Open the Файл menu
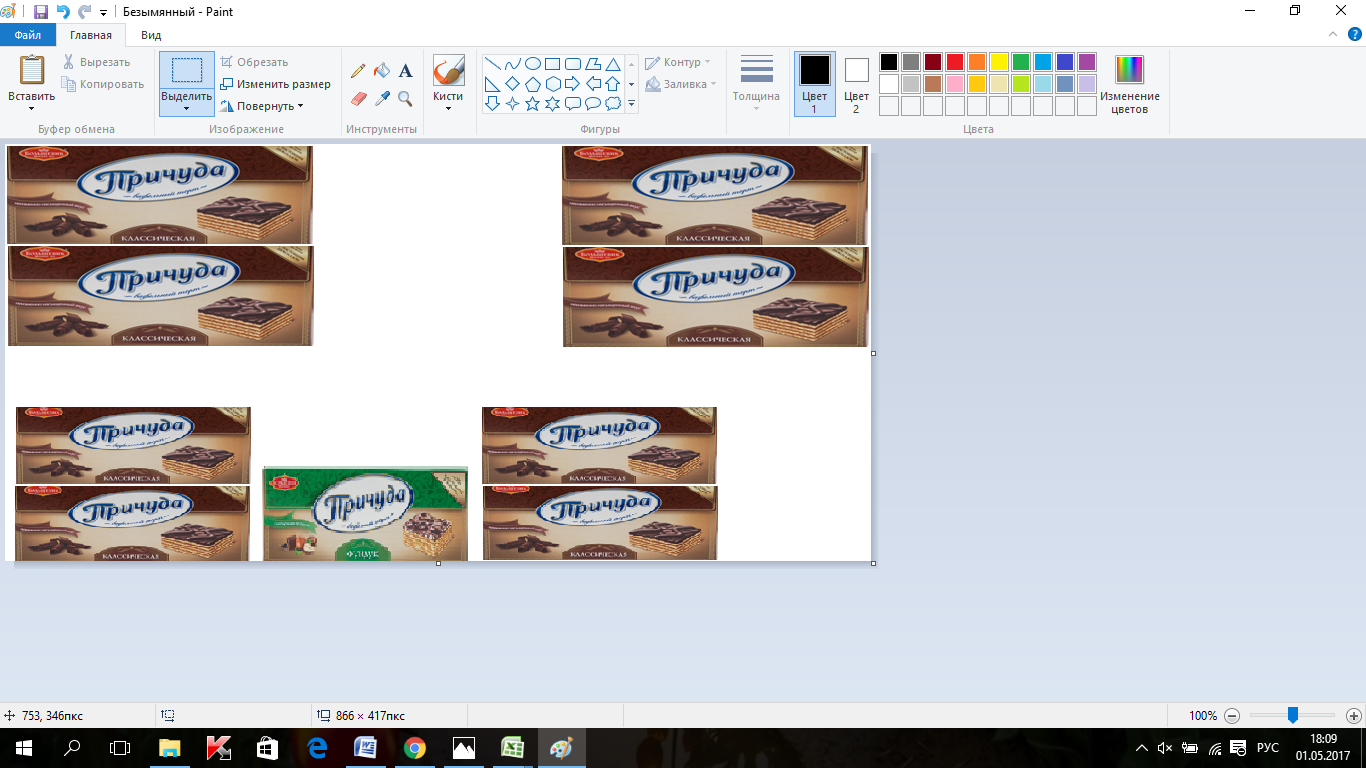Viewport: 1366px width, 768px height. pos(28,34)
